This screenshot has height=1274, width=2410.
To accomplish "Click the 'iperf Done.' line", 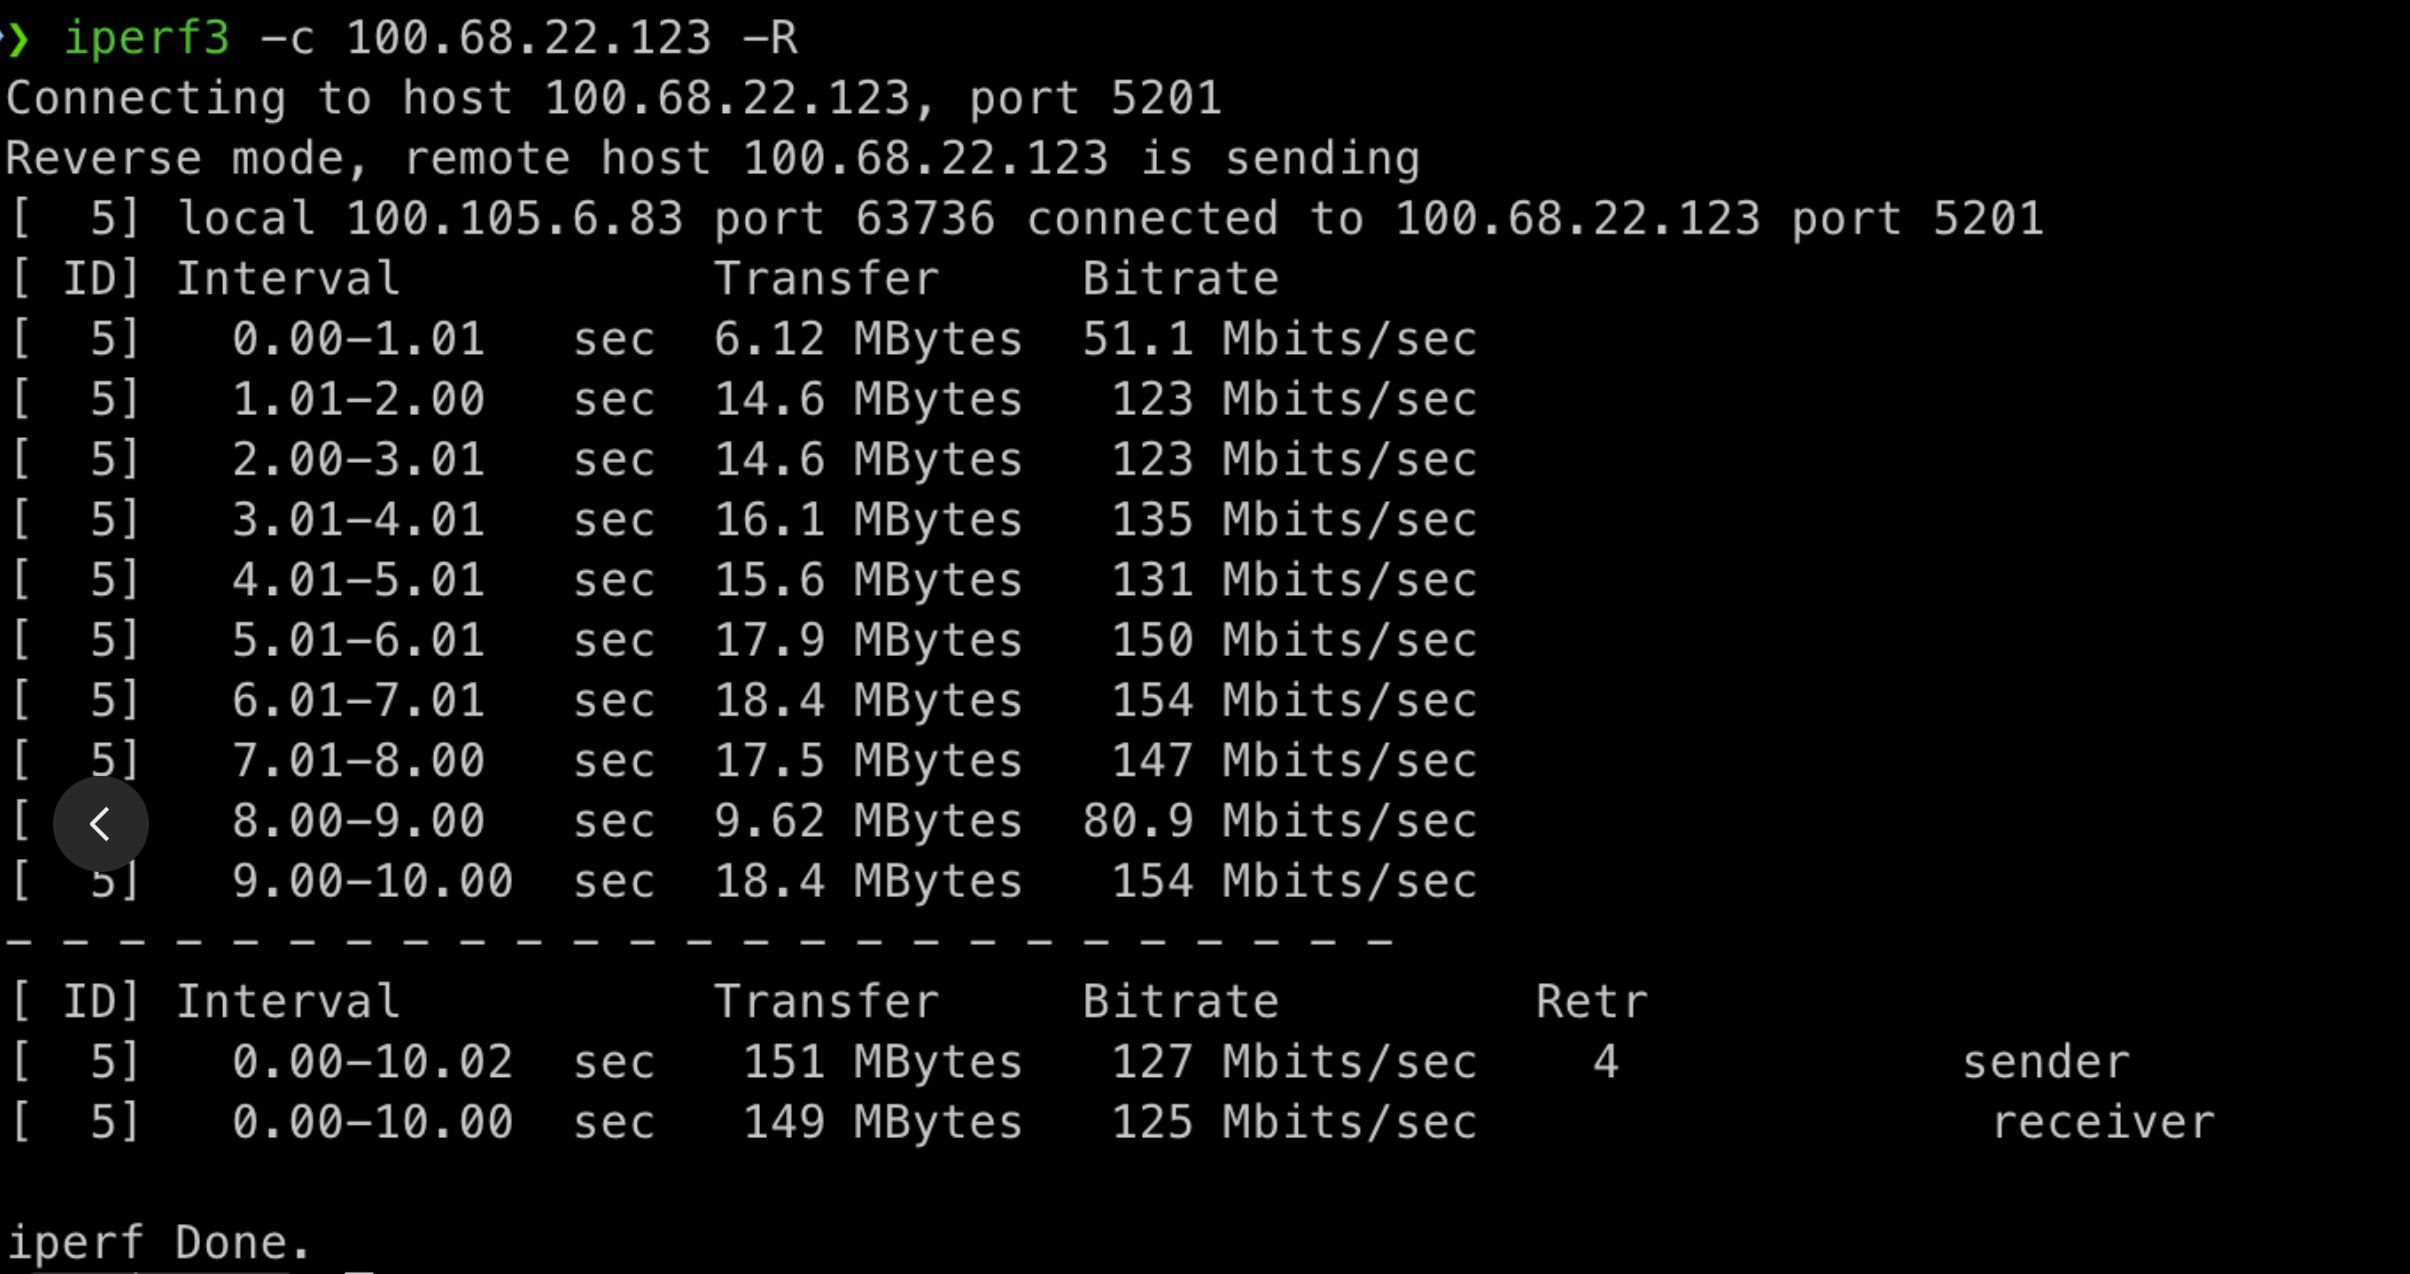I will pyautogui.click(x=159, y=1243).
